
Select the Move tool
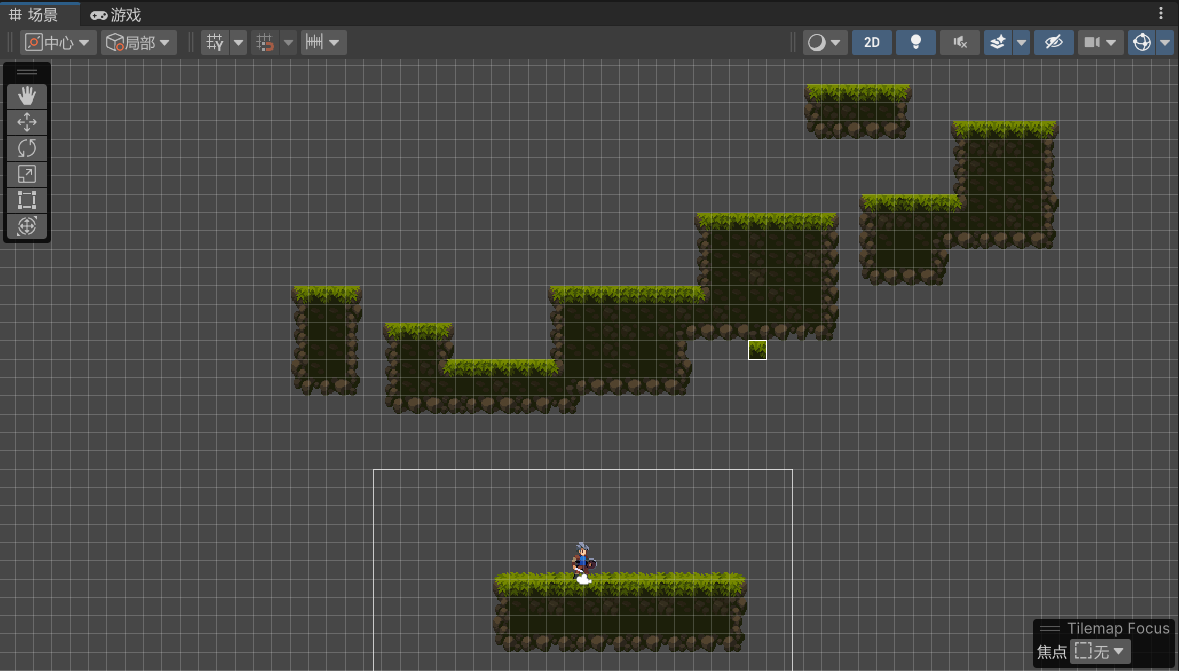pos(27,122)
